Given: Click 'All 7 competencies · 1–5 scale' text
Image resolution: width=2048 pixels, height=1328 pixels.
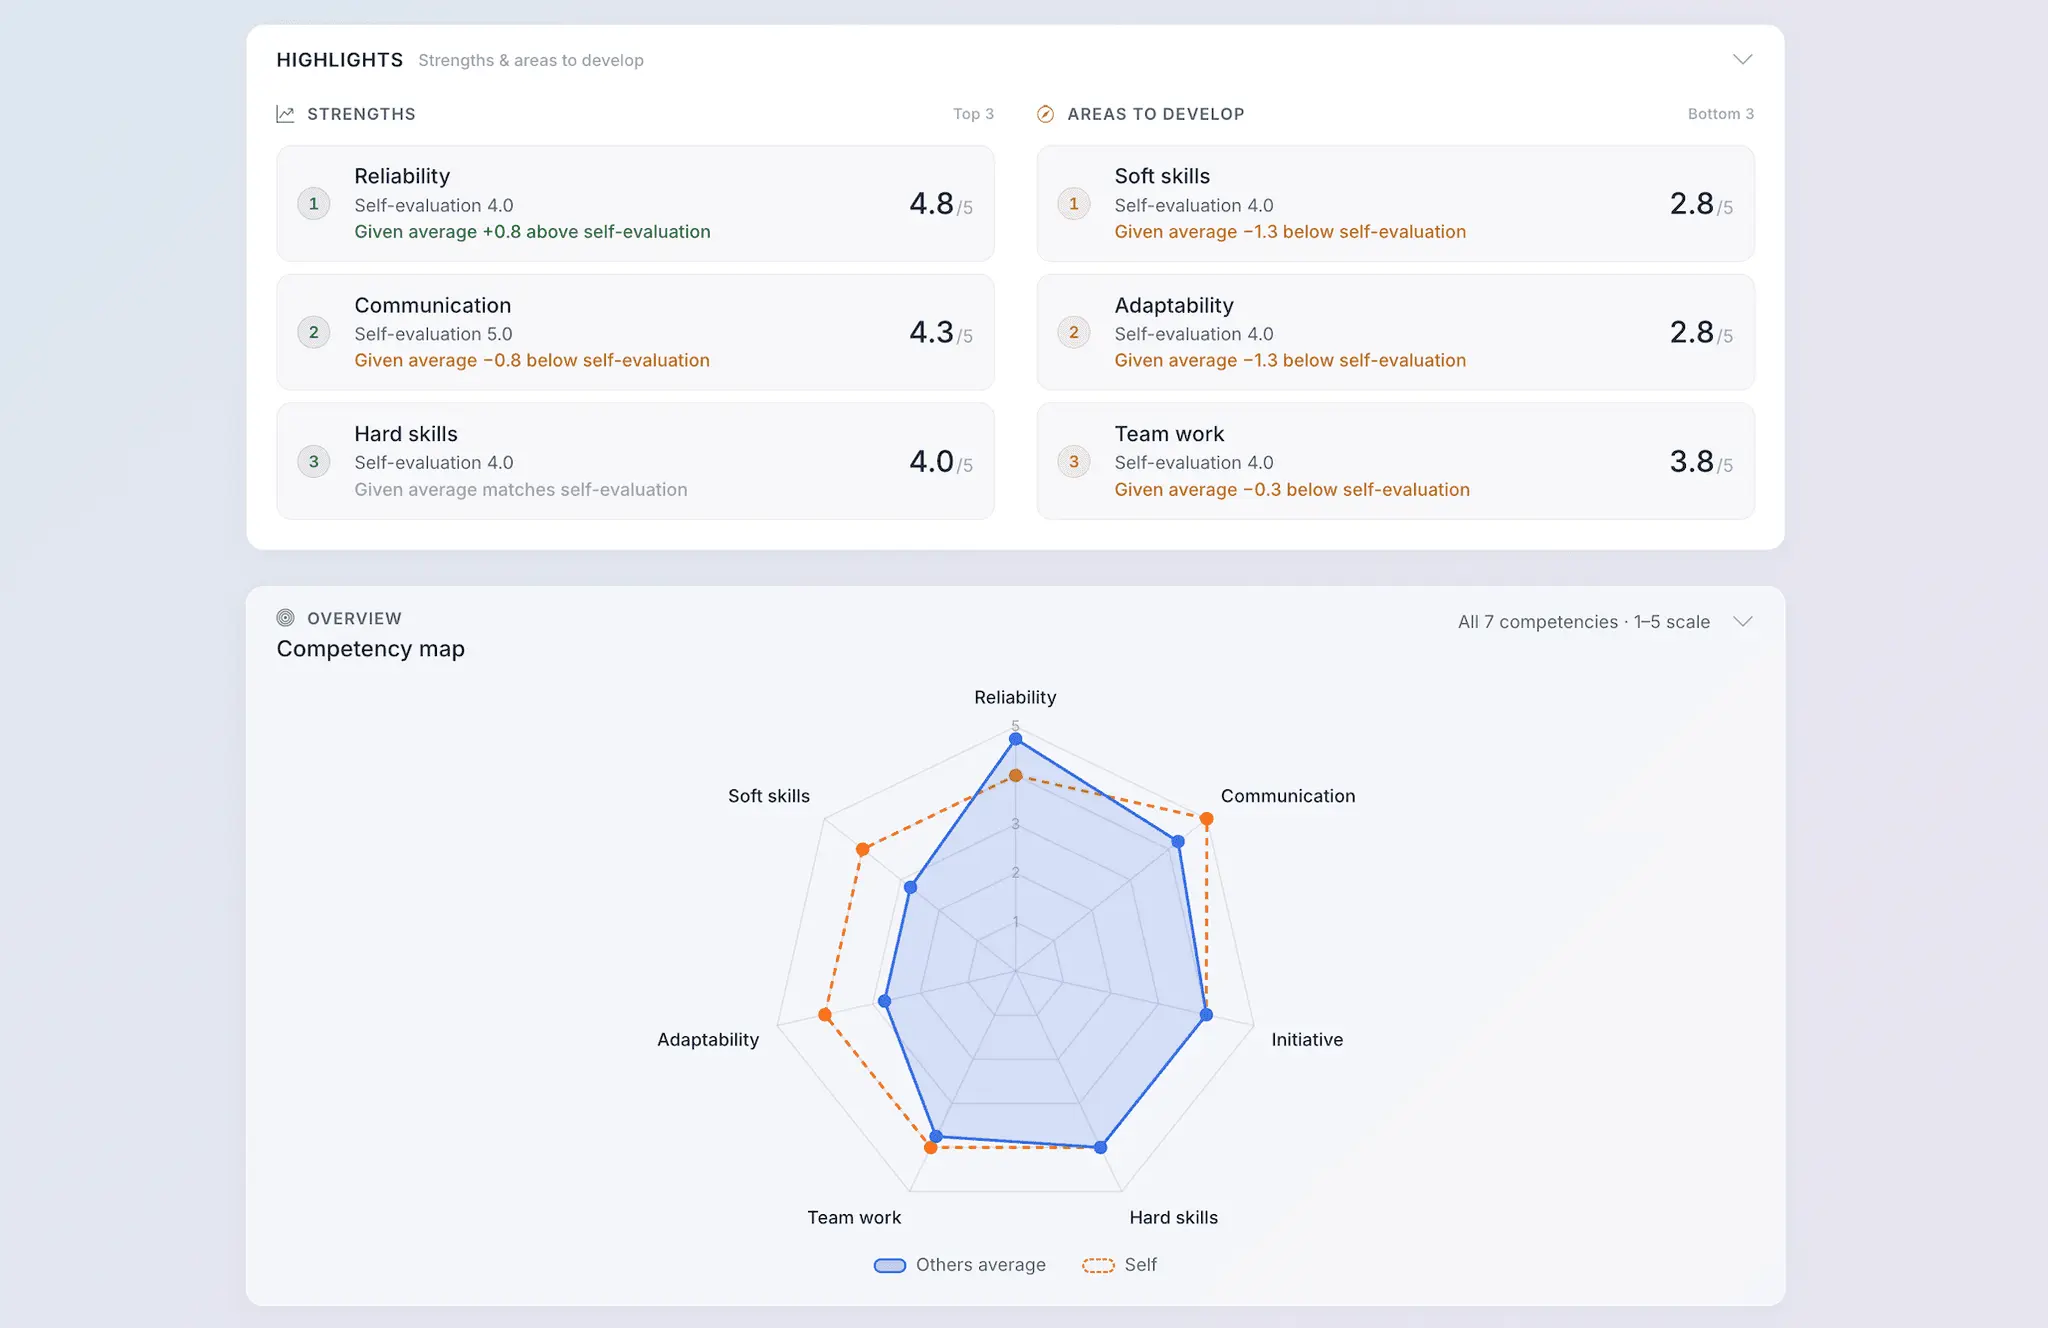Looking at the screenshot, I should [1583, 622].
